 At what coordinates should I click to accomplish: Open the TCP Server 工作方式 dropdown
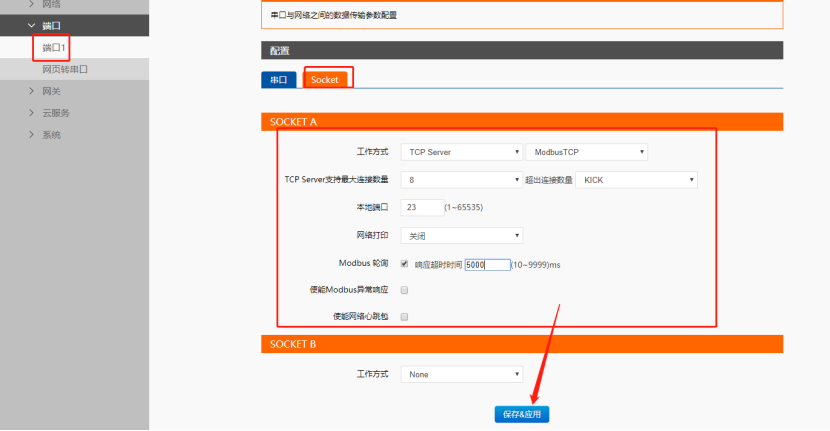click(x=461, y=152)
